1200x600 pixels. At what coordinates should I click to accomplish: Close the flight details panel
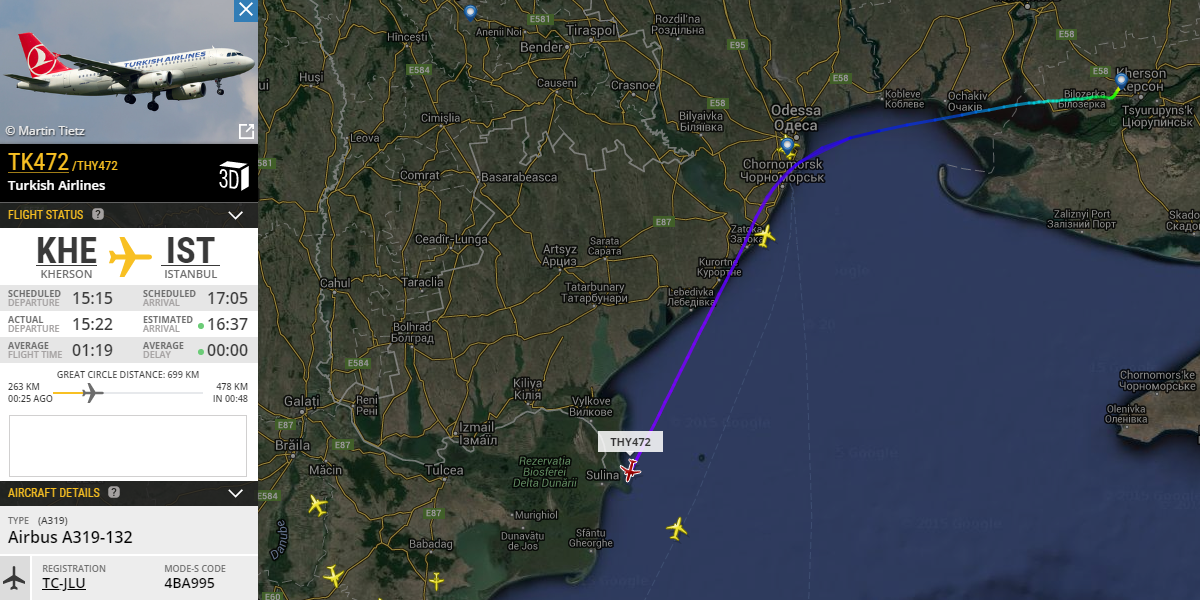click(245, 10)
